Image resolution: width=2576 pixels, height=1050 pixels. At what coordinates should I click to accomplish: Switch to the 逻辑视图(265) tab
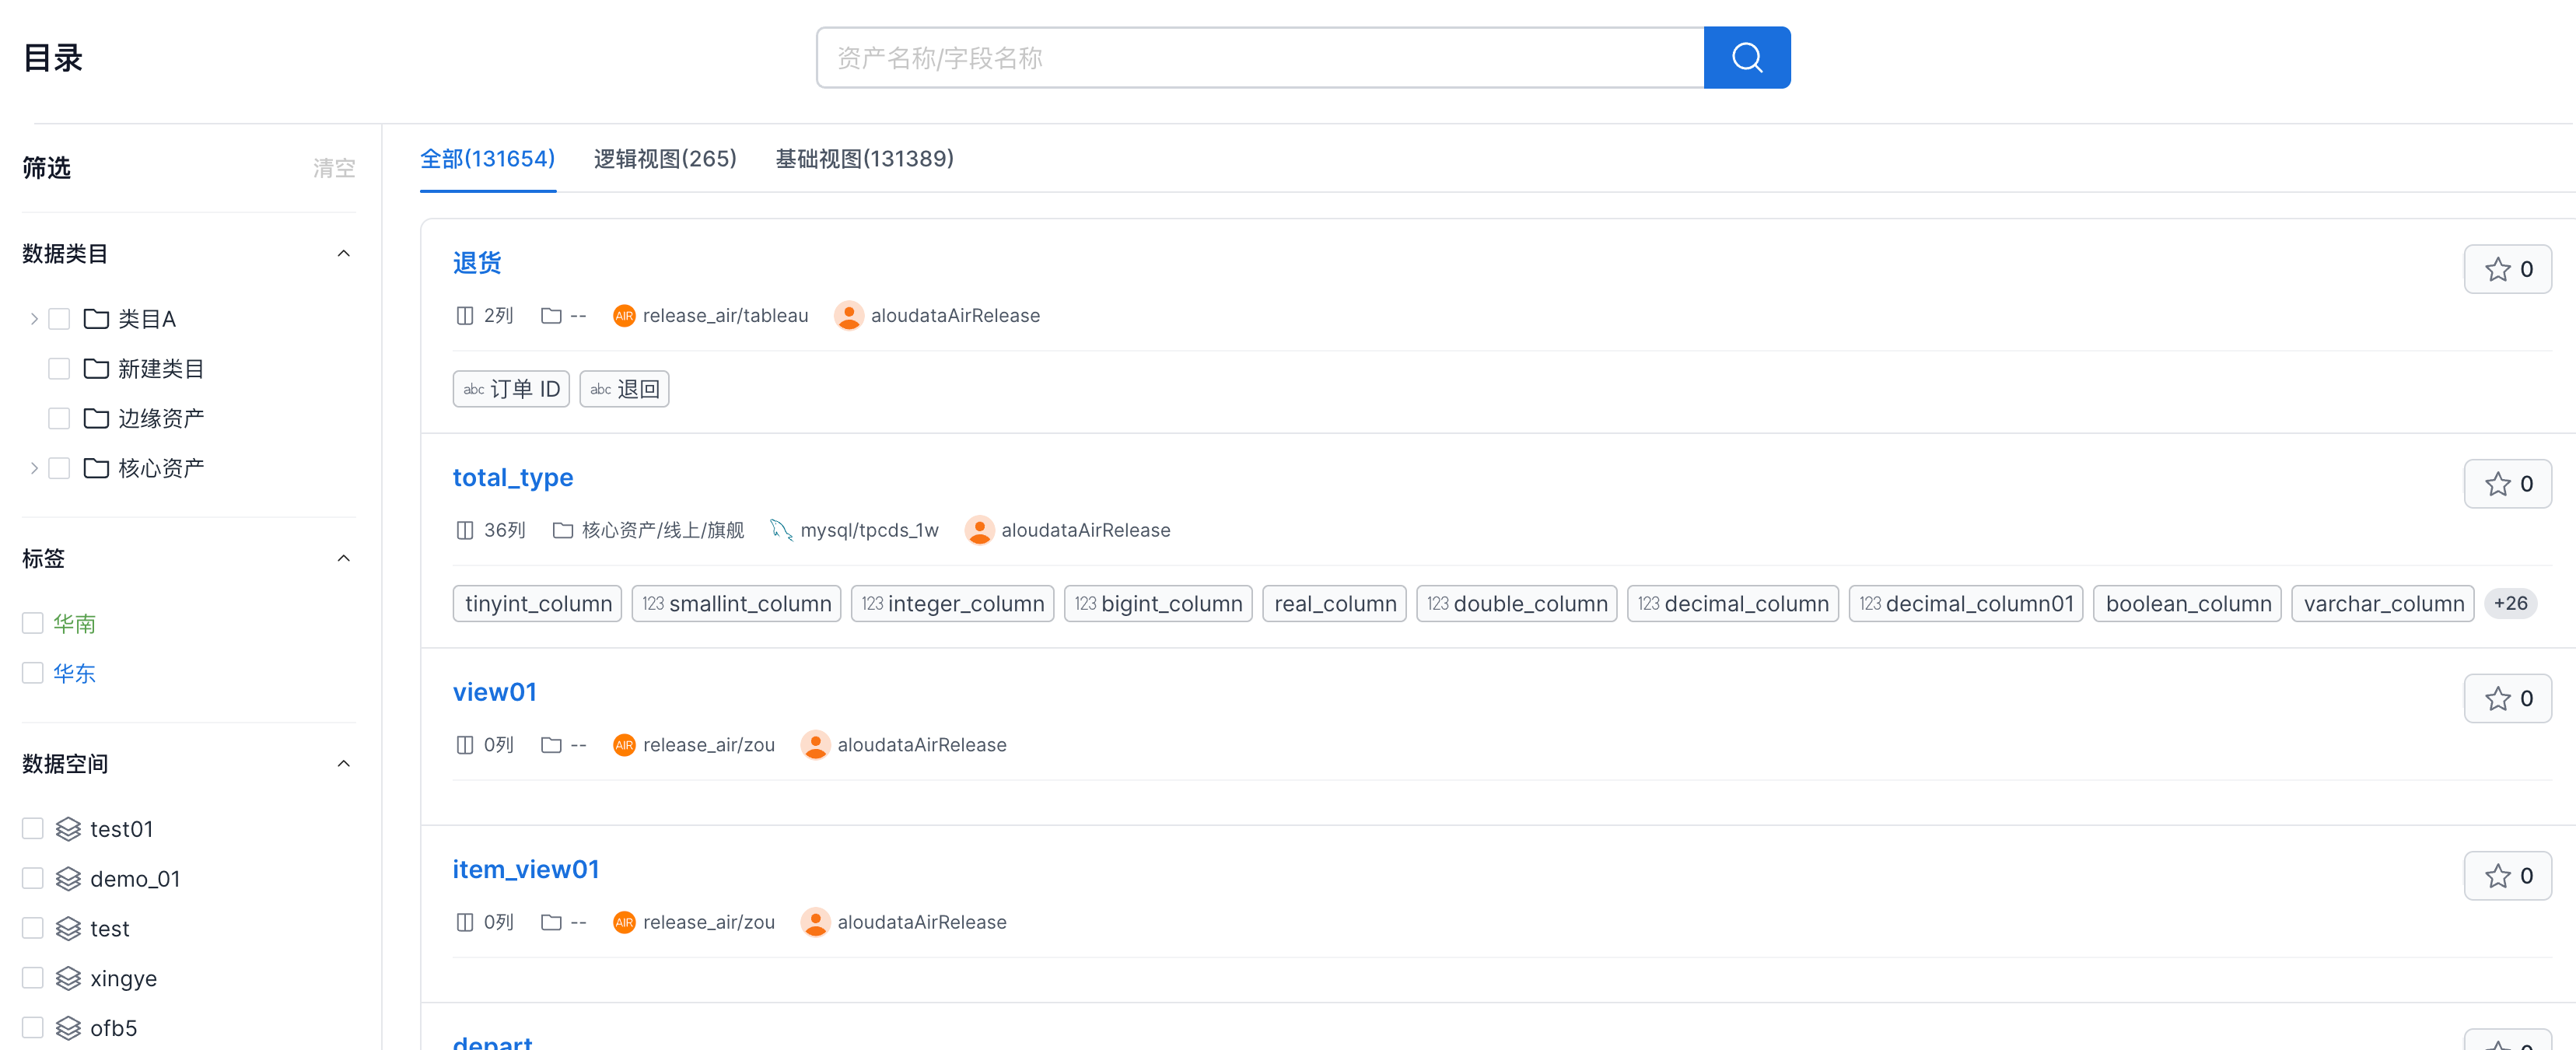[664, 159]
